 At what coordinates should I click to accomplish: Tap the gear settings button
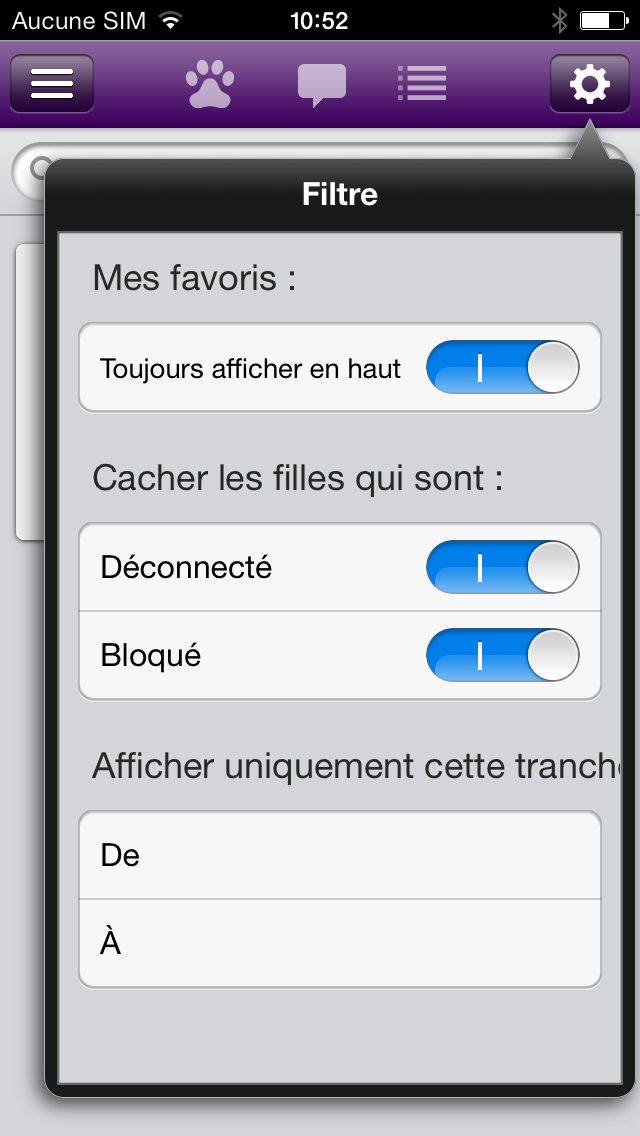[589, 83]
